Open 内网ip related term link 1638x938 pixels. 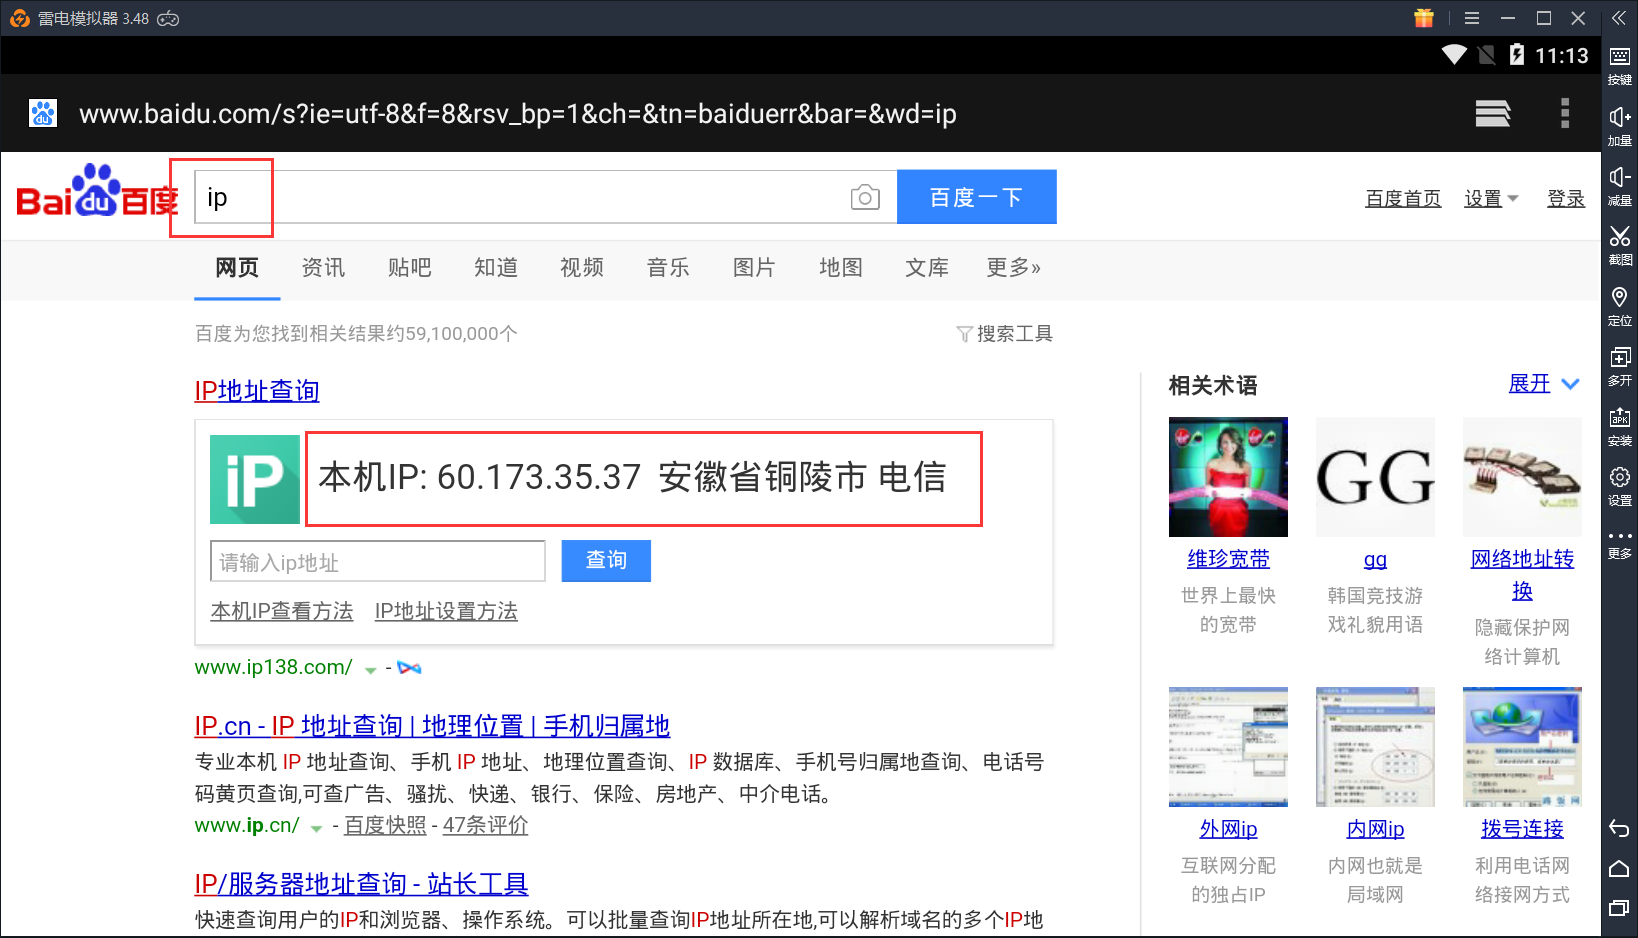(1375, 829)
